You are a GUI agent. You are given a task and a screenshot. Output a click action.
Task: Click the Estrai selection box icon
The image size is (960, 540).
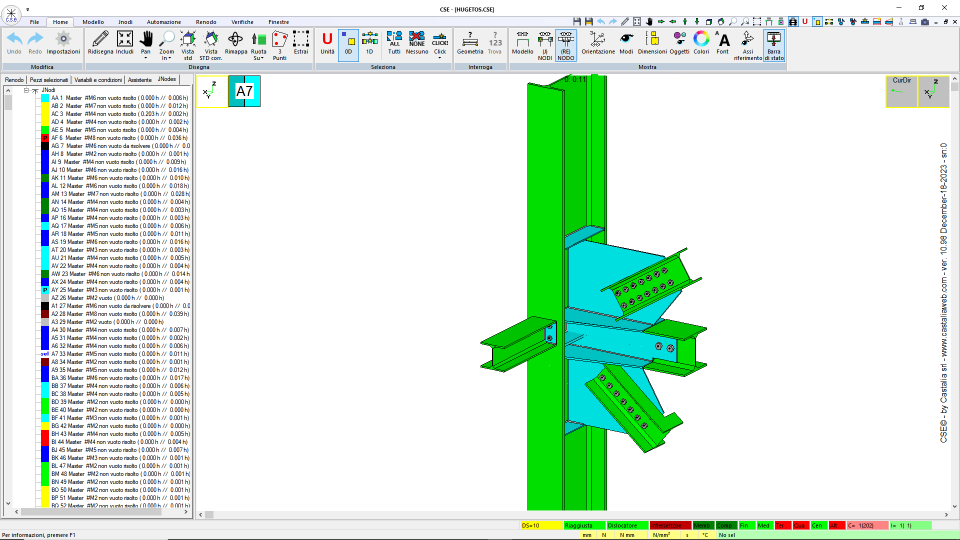pos(301,40)
